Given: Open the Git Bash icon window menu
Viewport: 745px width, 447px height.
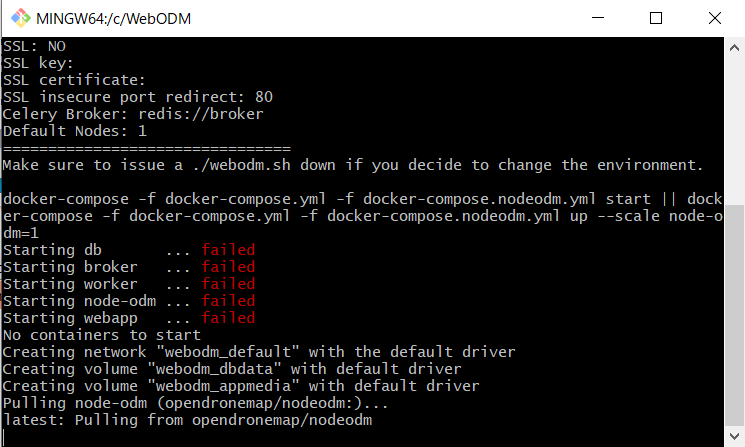Looking at the screenshot, I should tap(20, 18).
